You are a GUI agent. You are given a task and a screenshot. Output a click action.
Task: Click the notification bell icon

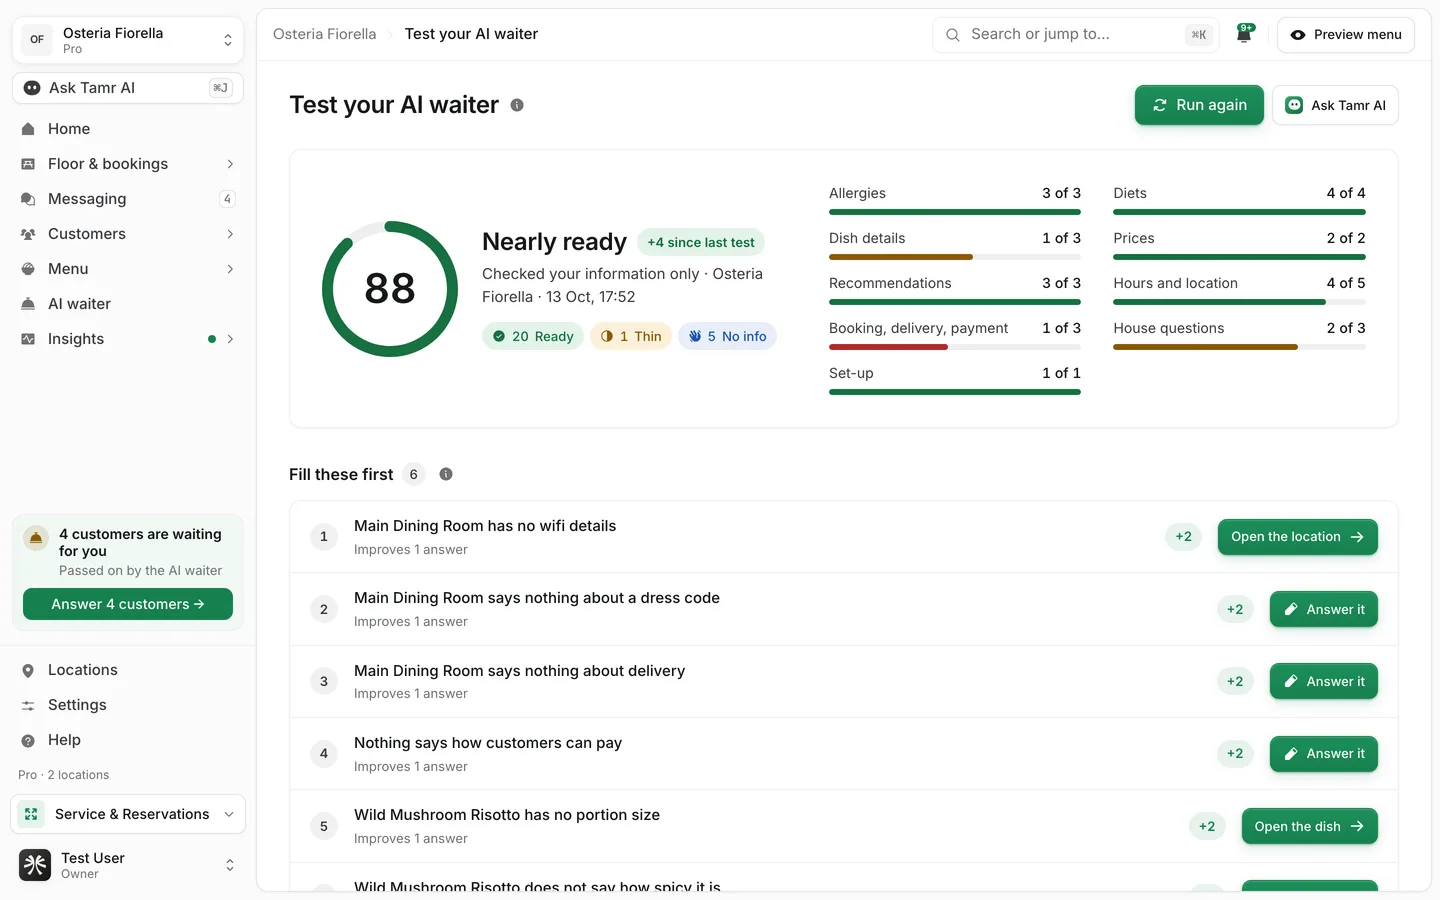(1244, 34)
